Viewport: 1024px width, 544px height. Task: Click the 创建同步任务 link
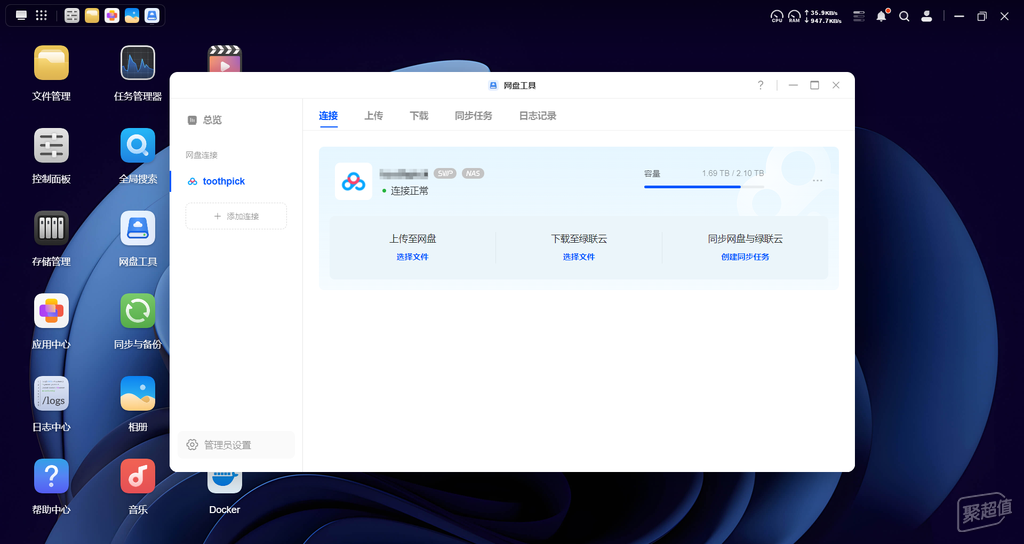pyautogui.click(x=745, y=257)
